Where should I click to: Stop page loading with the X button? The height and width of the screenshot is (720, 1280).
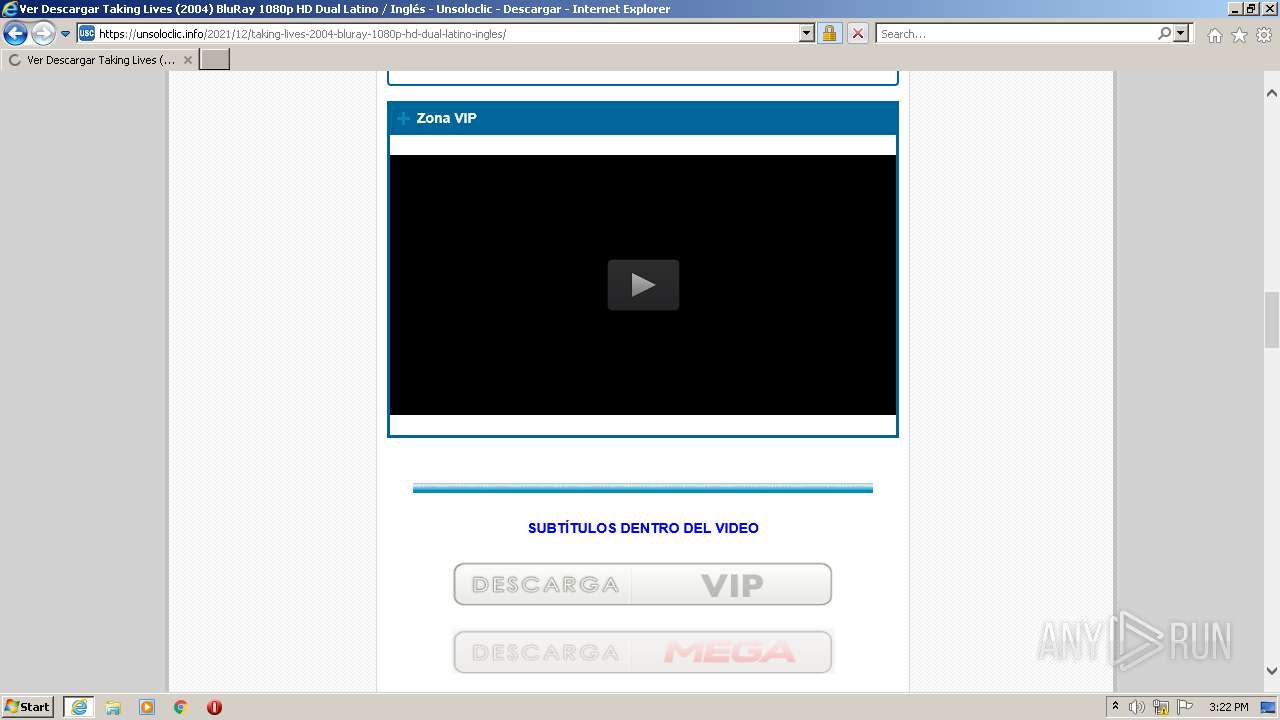(x=858, y=34)
